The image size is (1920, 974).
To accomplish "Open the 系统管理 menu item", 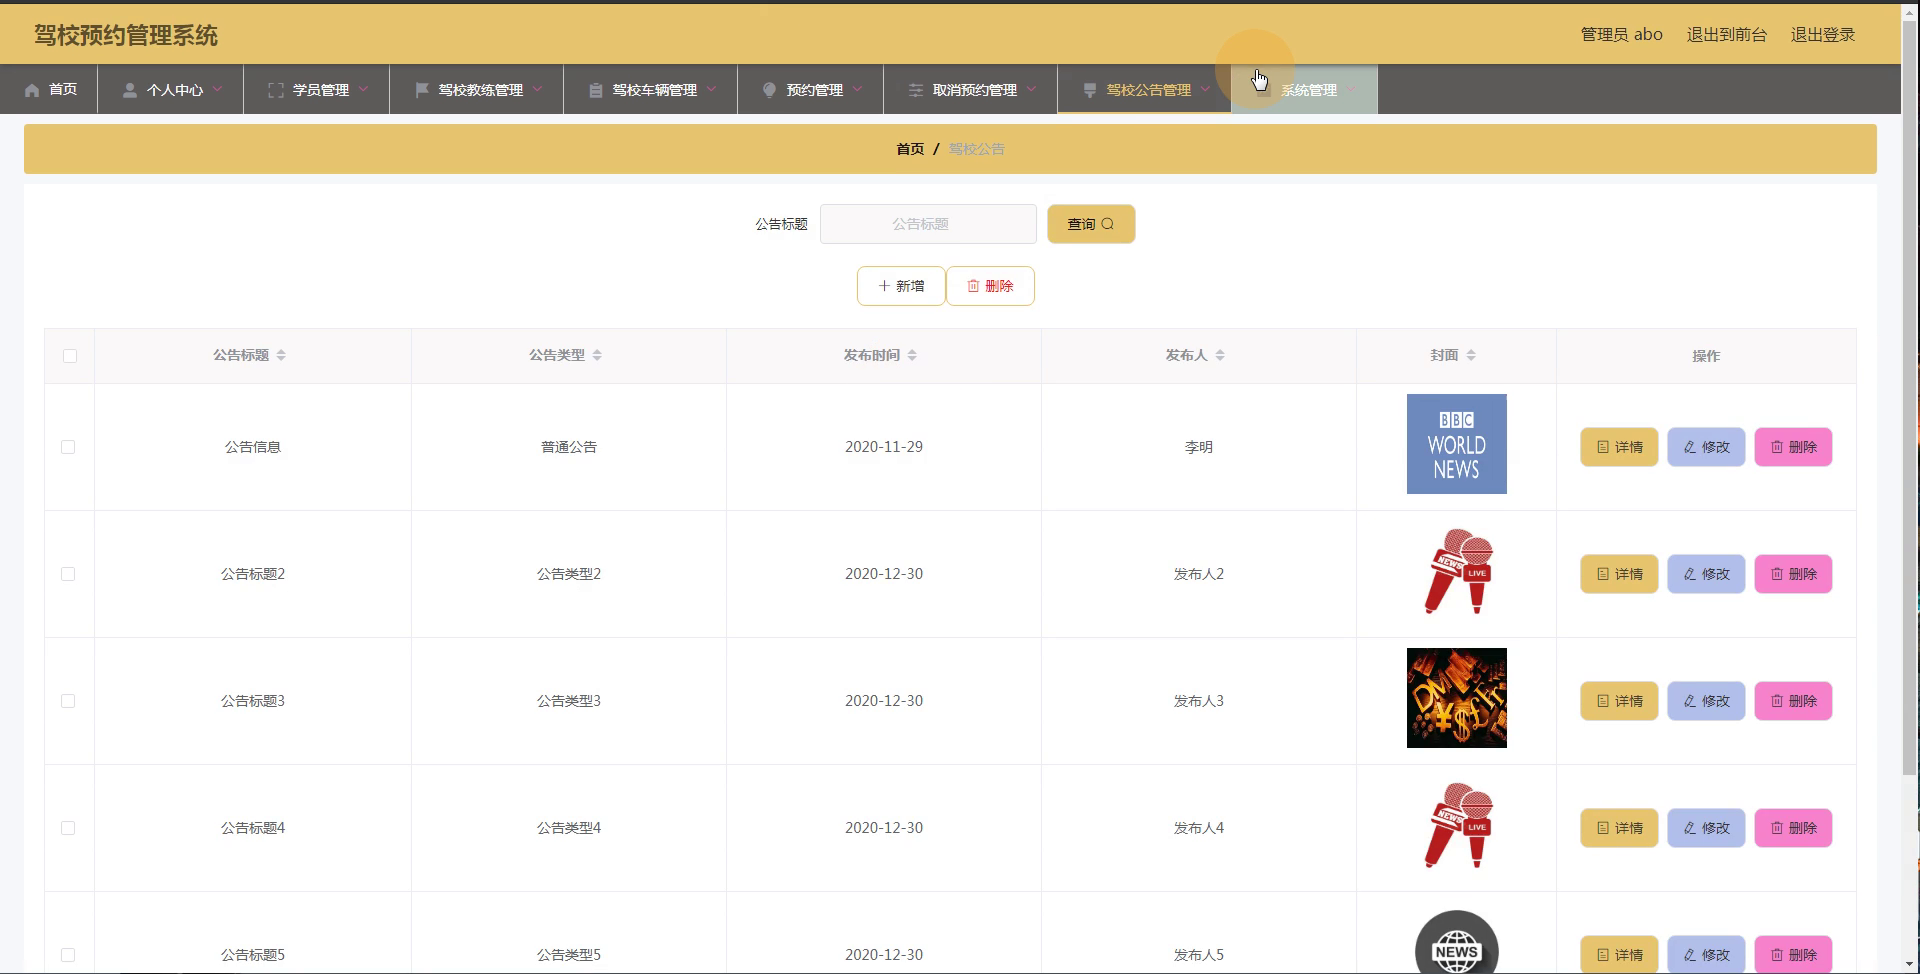I will tap(1305, 90).
